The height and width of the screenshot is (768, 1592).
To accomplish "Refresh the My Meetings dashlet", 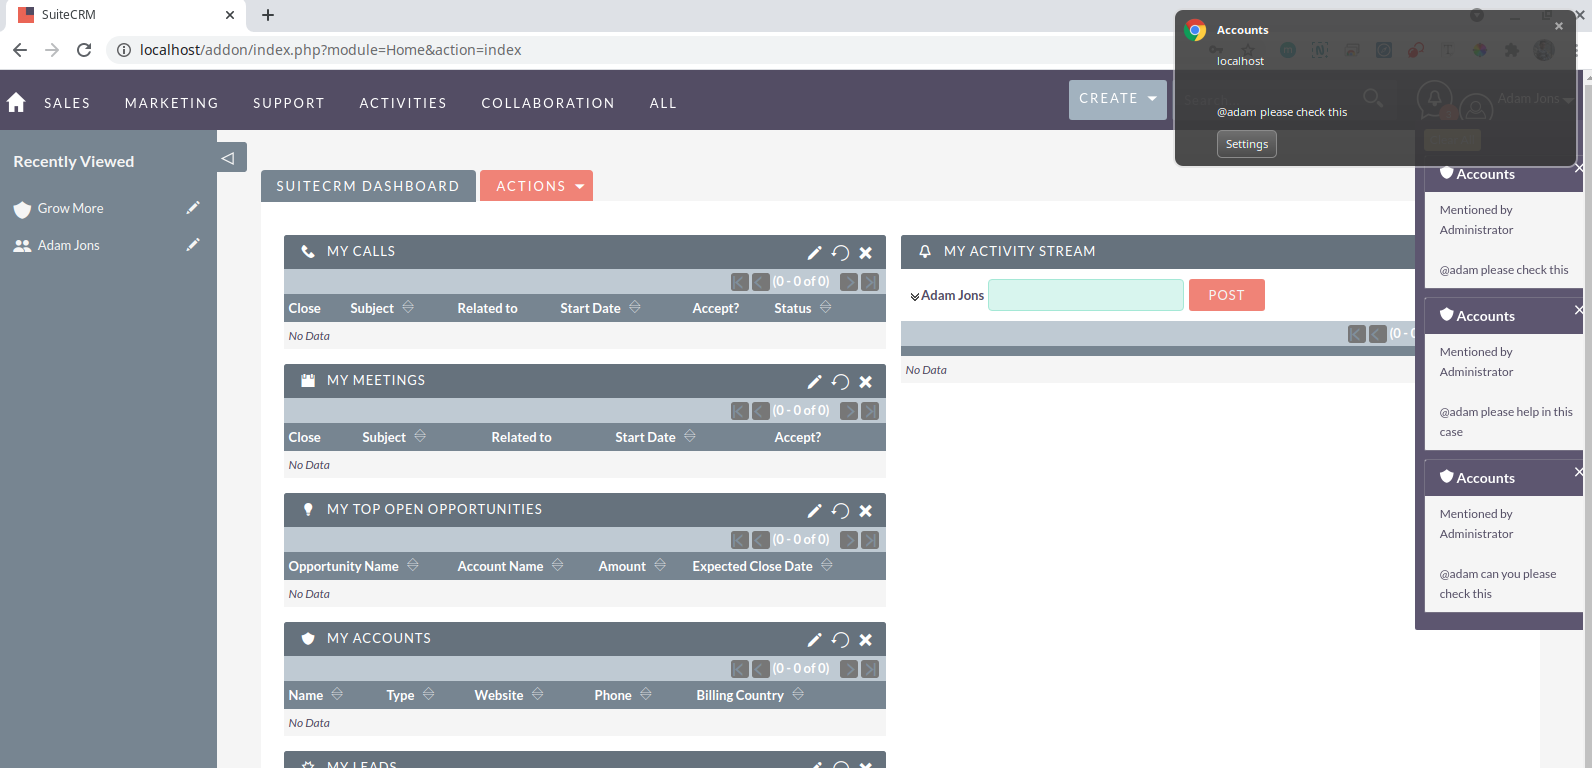I will click(840, 382).
